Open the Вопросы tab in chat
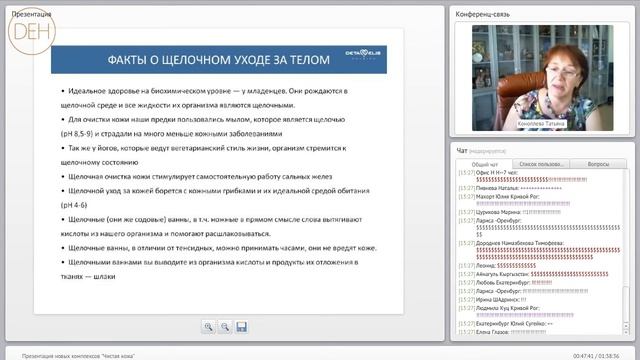Viewport: 640px width, 360px height. click(598, 164)
